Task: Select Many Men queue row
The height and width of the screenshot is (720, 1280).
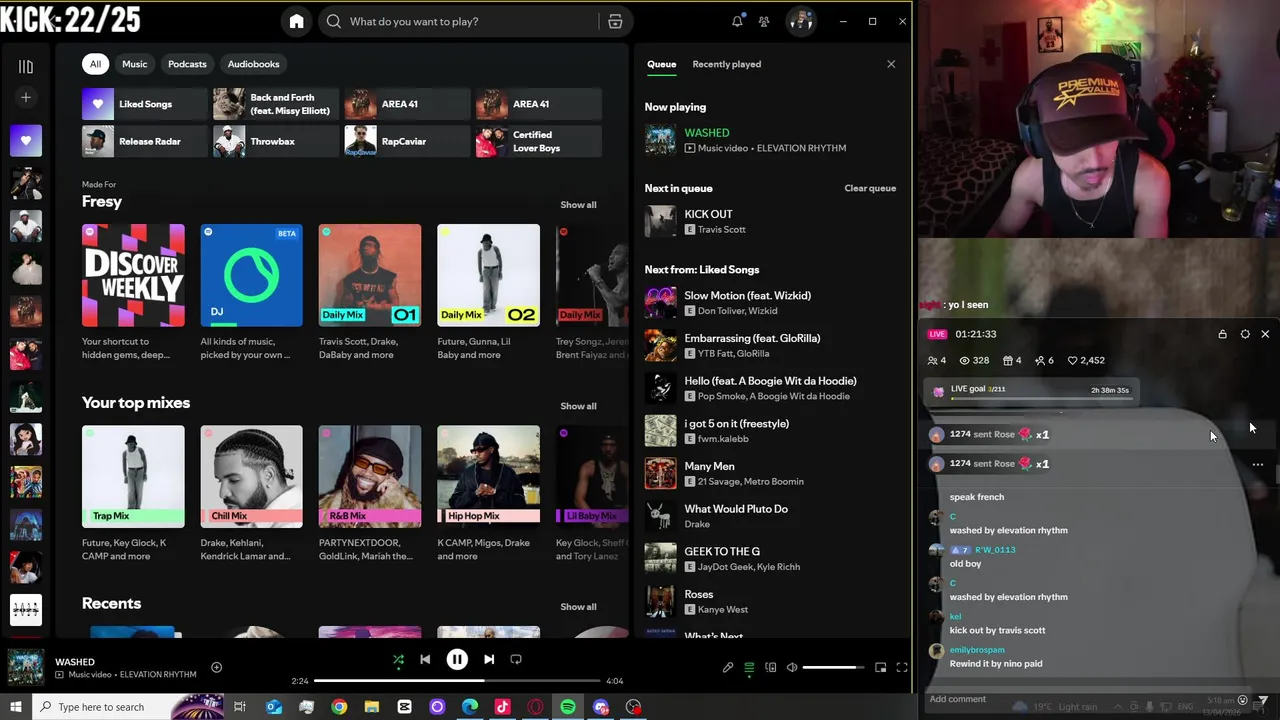Action: [x=770, y=473]
